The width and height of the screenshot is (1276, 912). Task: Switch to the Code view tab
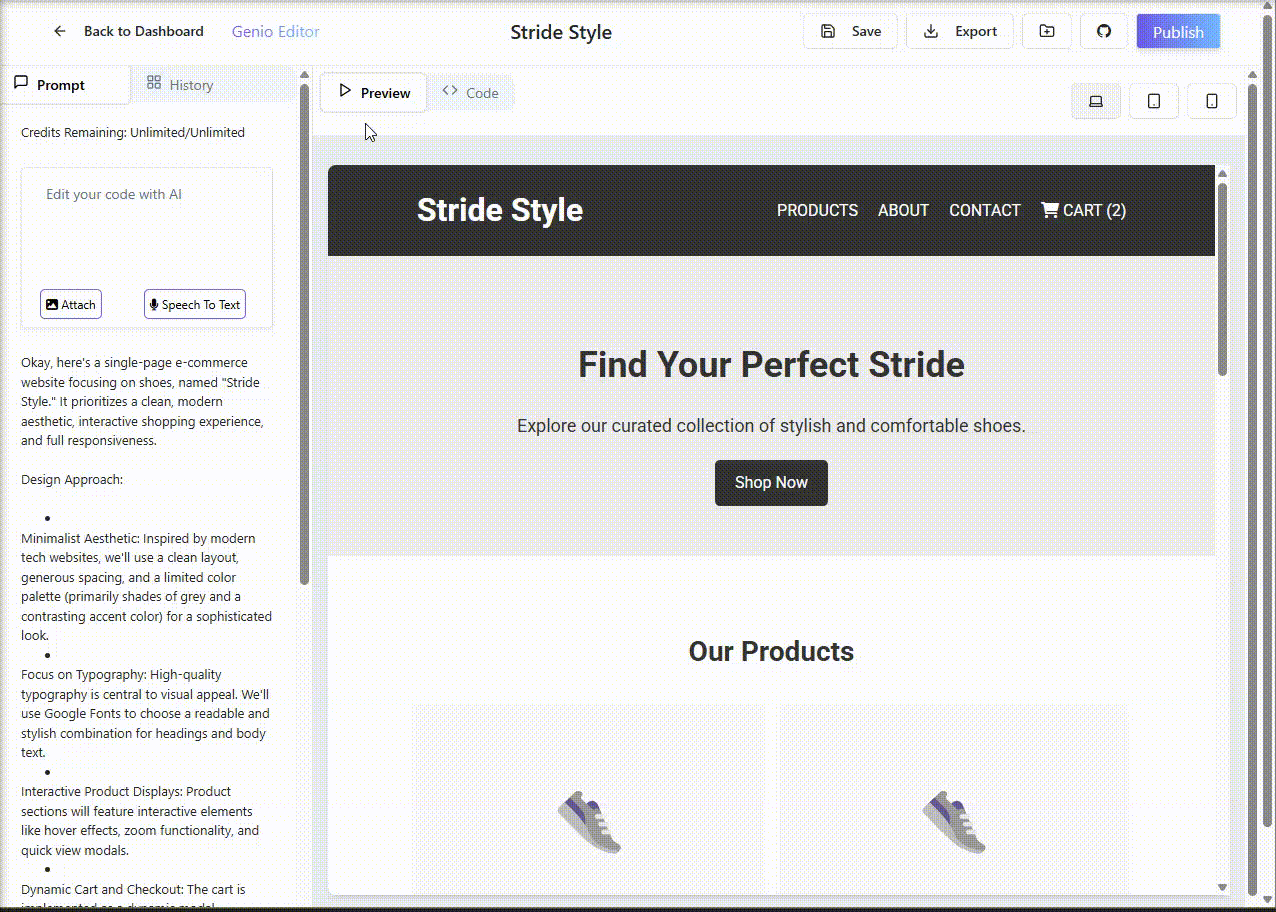pos(470,92)
